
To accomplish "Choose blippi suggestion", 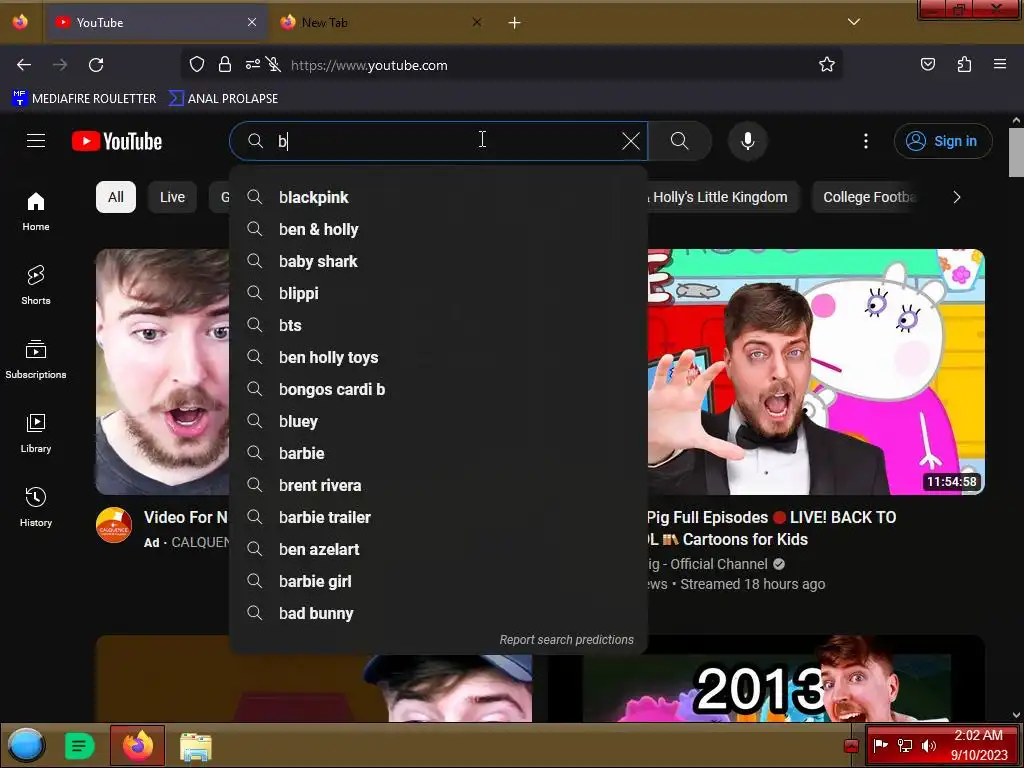I will [438, 293].
